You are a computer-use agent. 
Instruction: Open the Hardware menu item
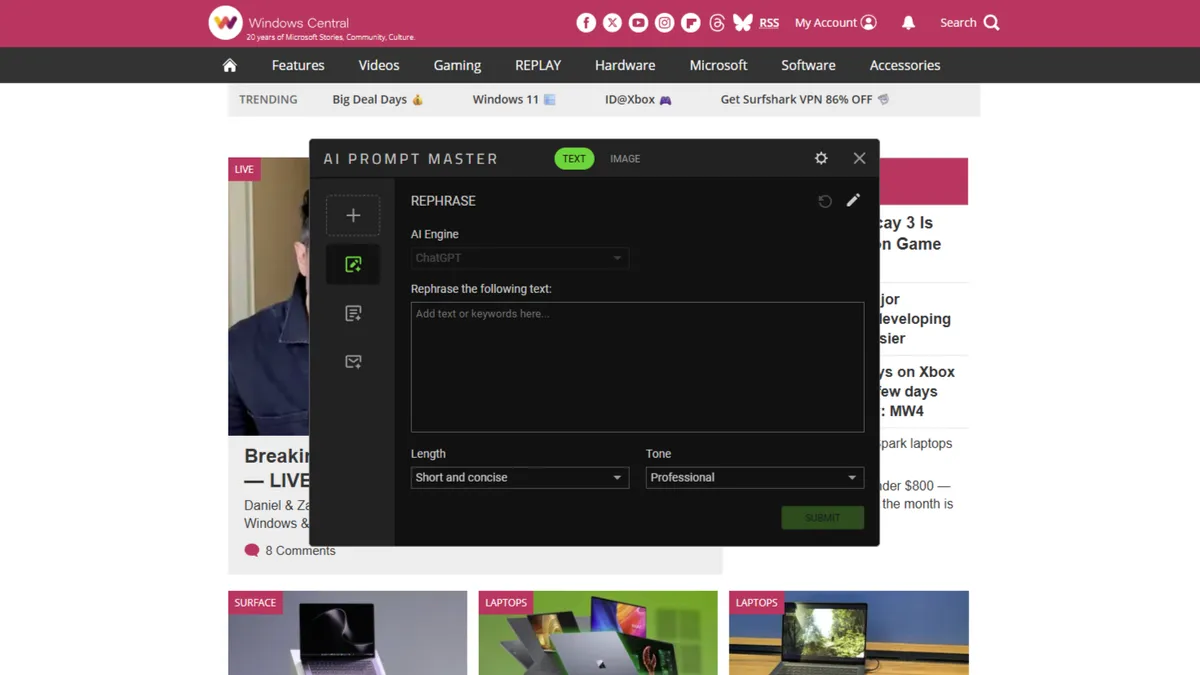tap(625, 65)
